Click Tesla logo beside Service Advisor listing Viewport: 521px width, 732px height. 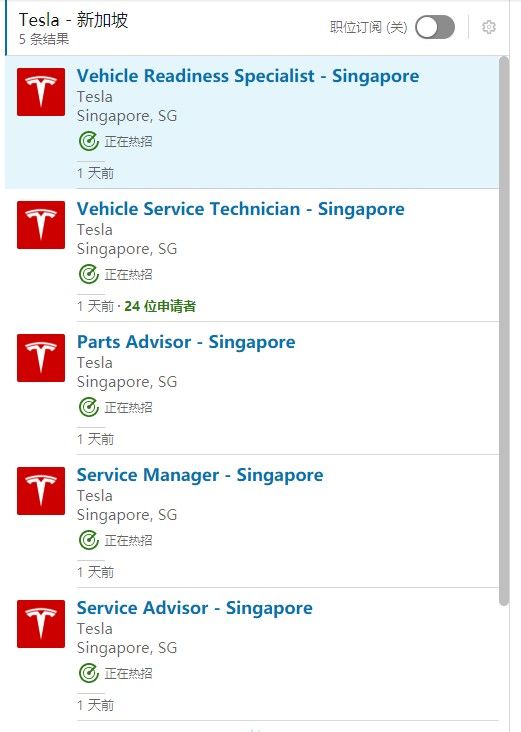(41, 624)
